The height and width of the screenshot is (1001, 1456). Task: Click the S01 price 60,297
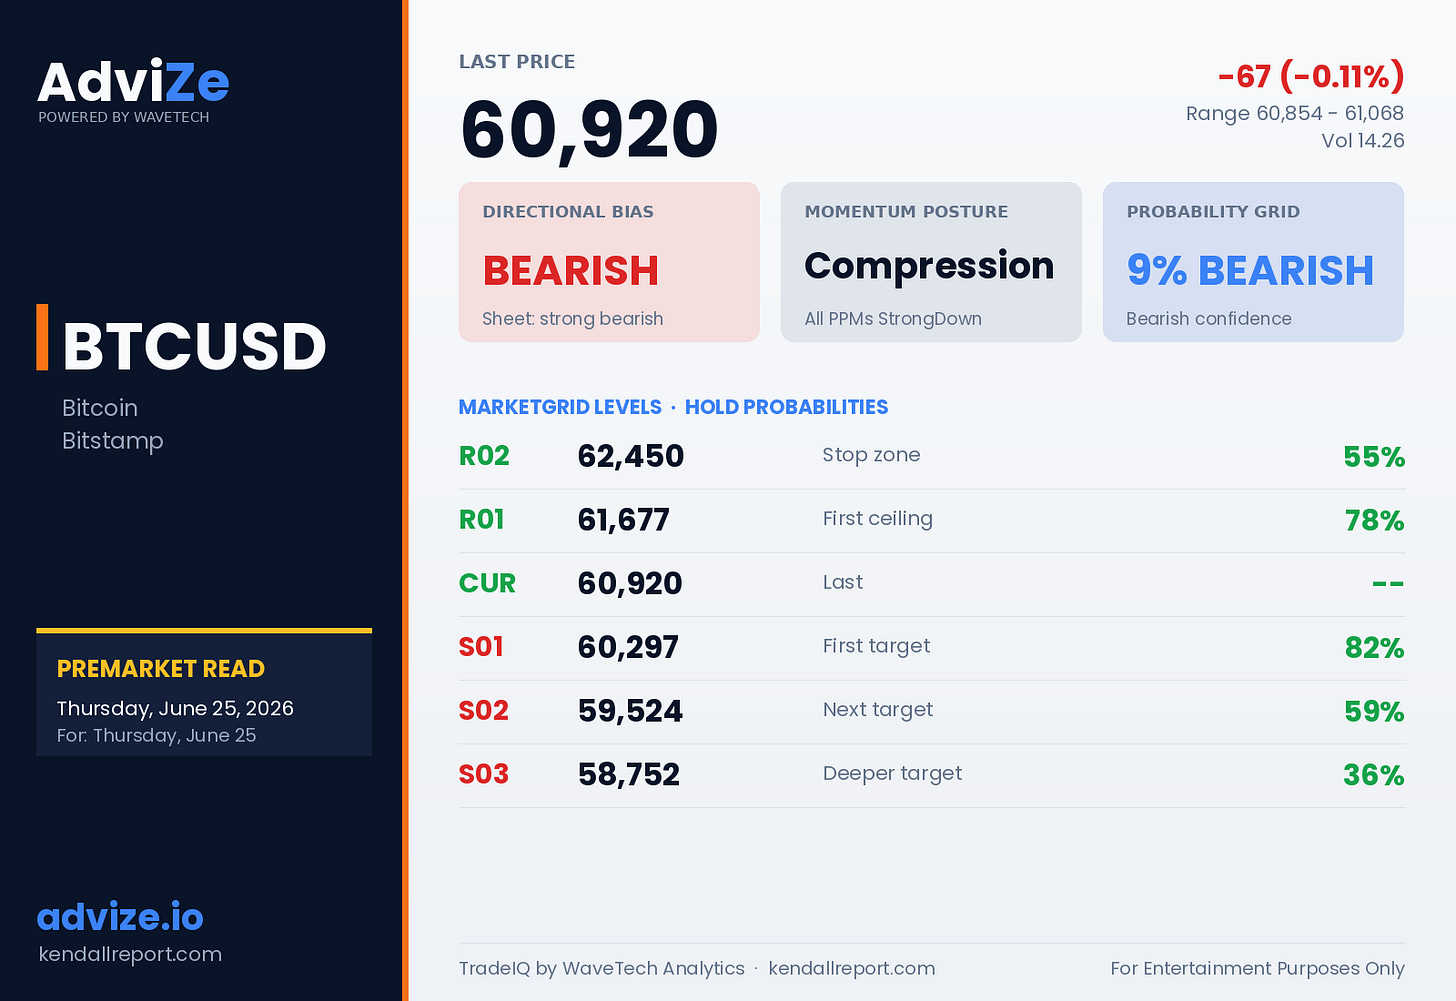tap(628, 647)
